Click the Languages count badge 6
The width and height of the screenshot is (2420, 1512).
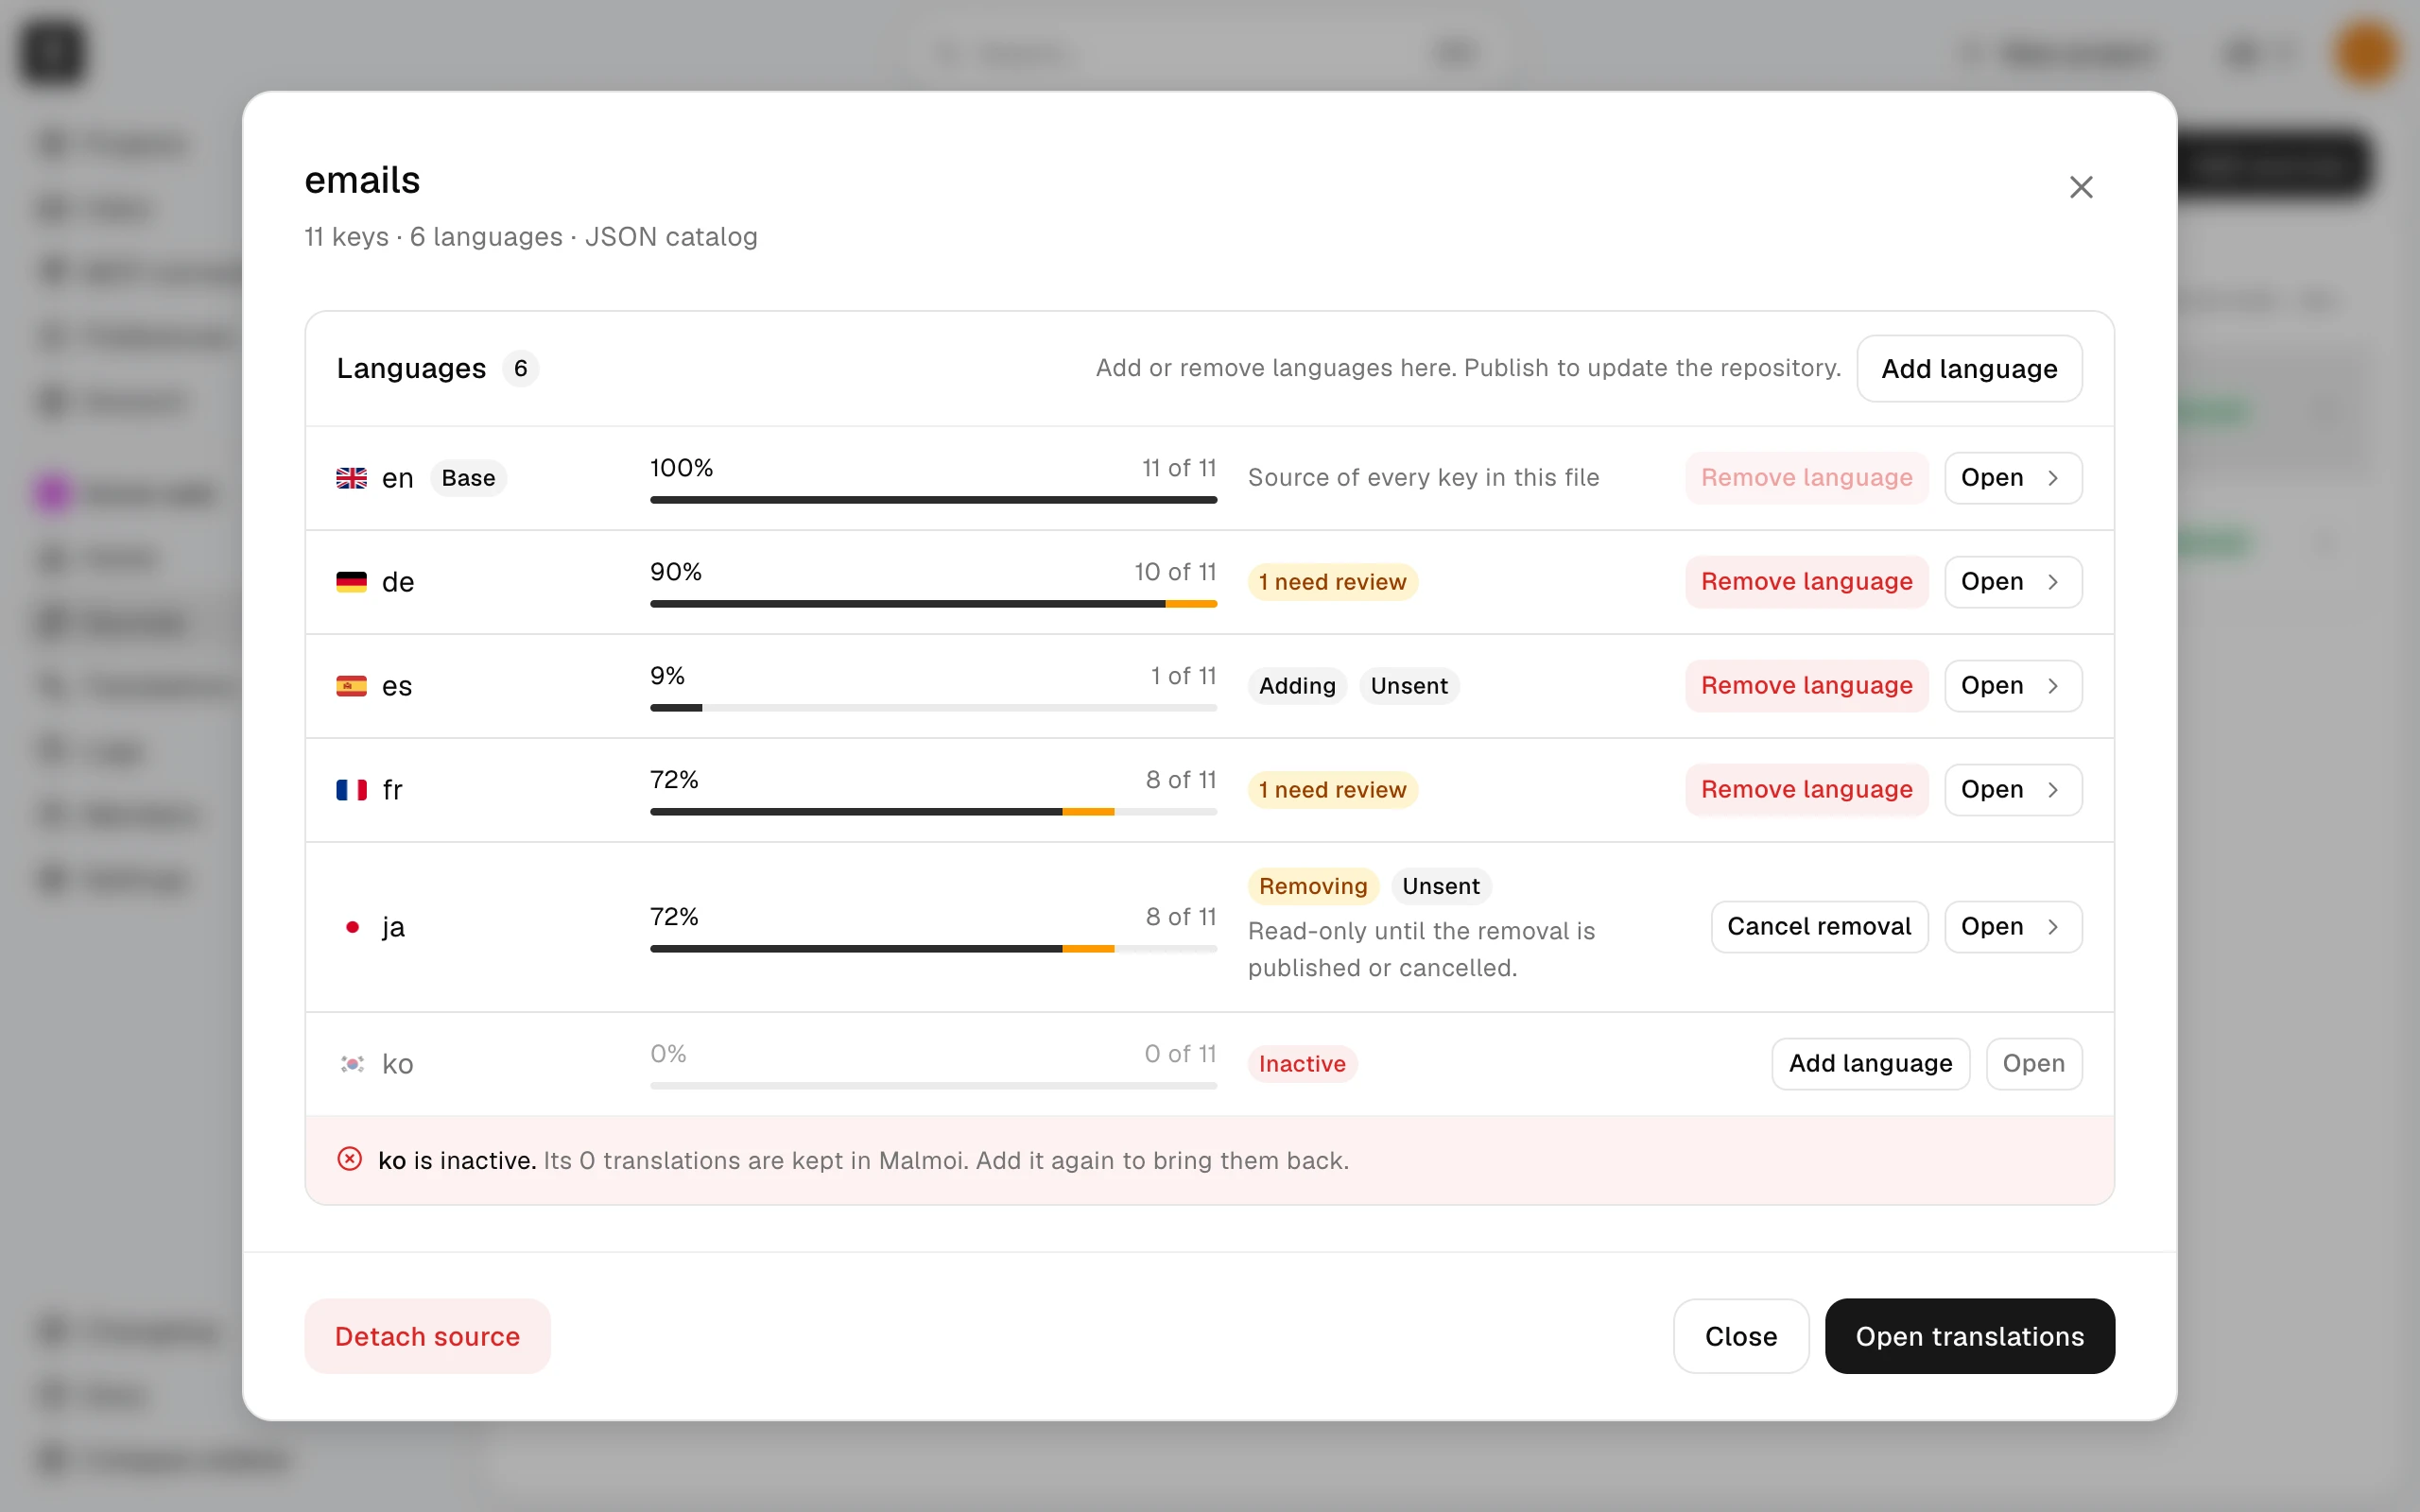click(520, 368)
